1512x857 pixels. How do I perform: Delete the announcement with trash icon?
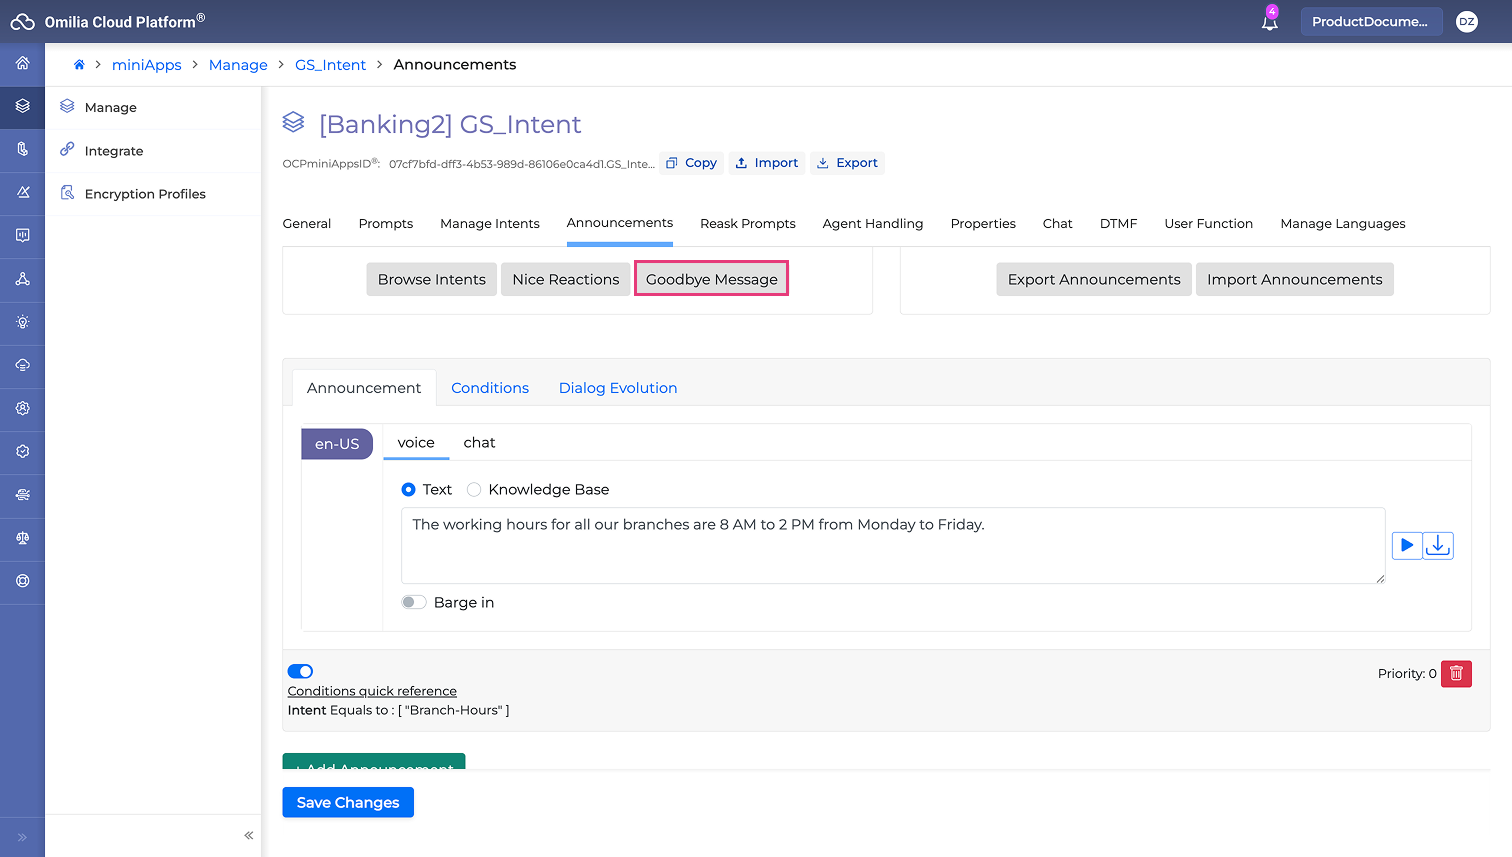1456,673
